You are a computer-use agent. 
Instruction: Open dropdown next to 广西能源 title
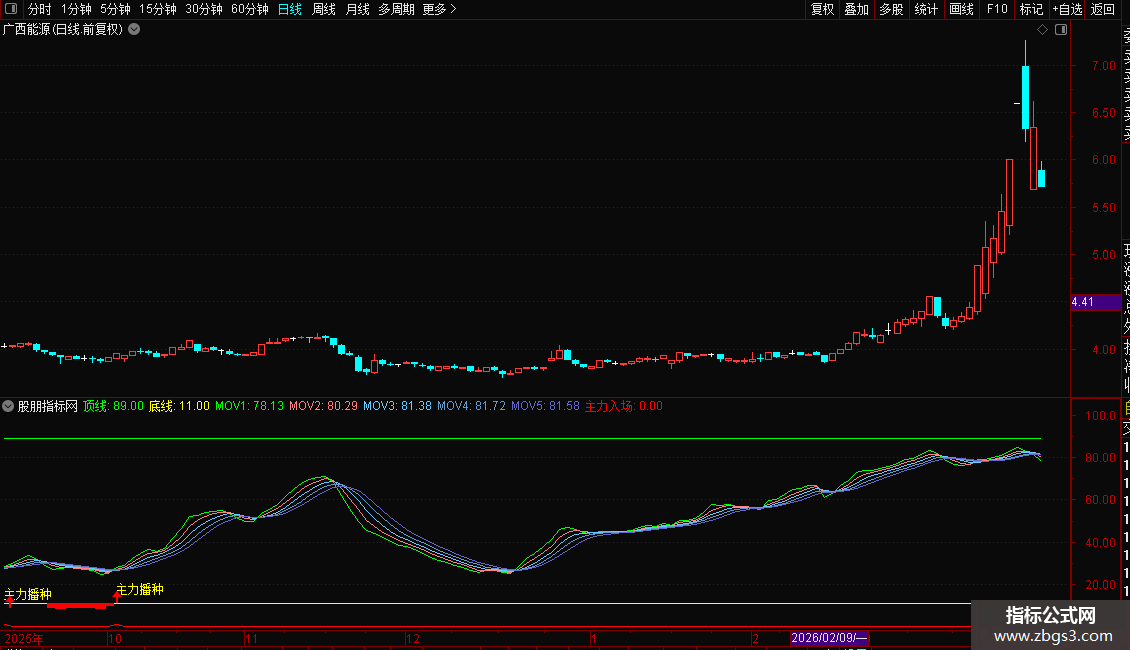pyautogui.click(x=134, y=30)
